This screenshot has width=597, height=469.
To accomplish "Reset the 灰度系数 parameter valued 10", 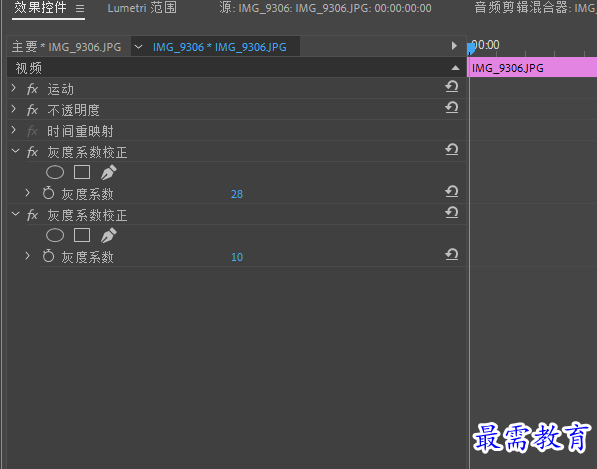I will [x=452, y=254].
